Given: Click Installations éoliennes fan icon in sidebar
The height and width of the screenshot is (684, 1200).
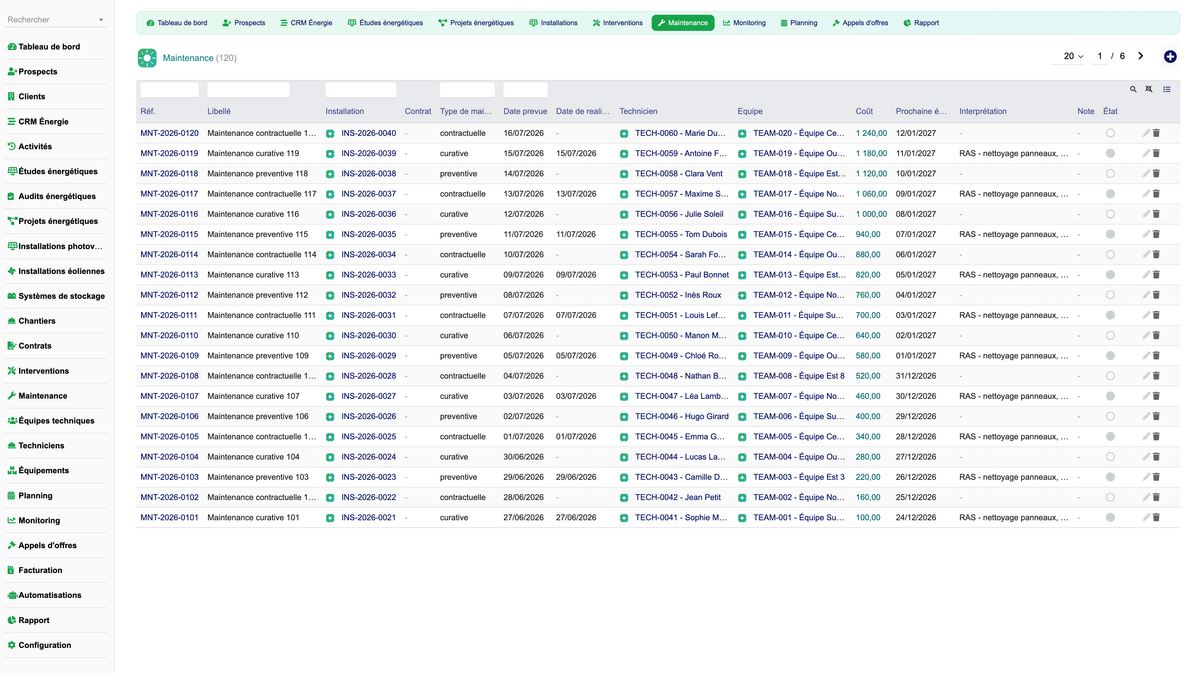Looking at the screenshot, I should pyautogui.click(x=12, y=271).
